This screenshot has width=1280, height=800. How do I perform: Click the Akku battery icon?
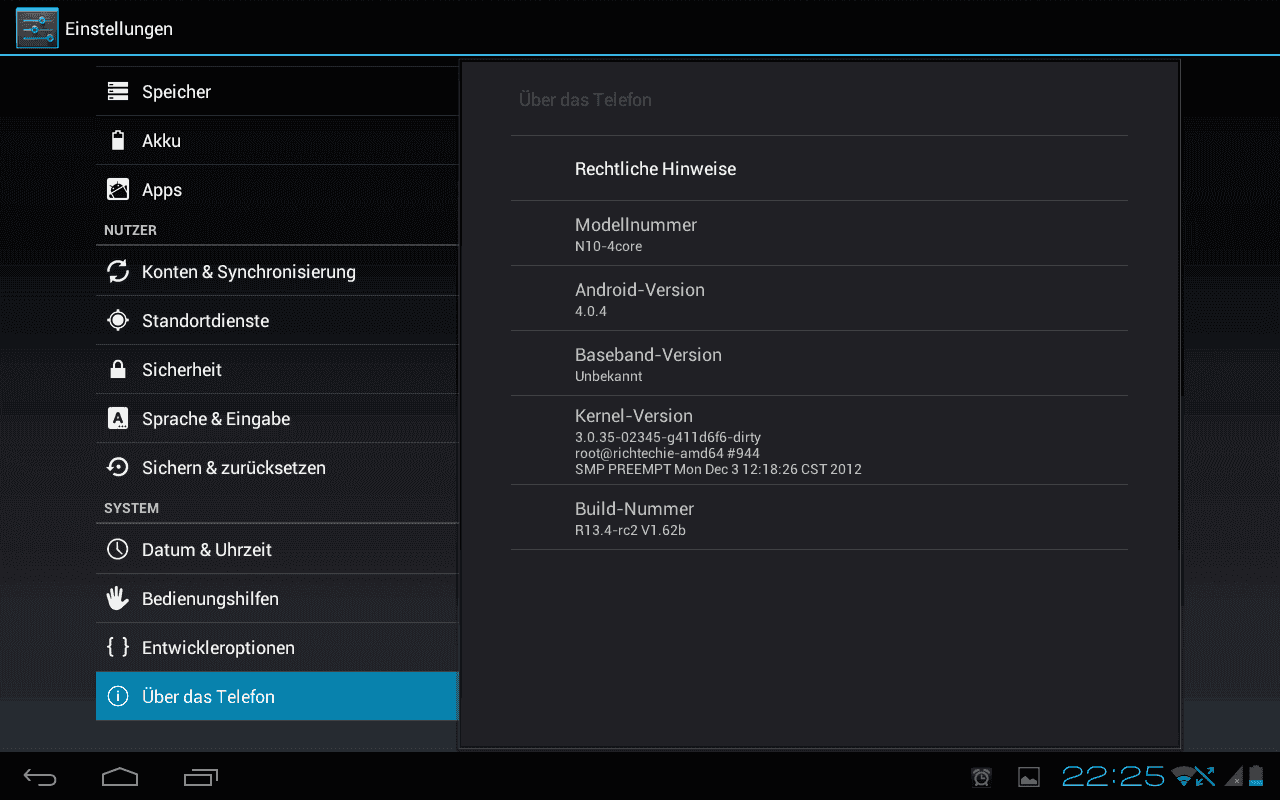(x=118, y=141)
